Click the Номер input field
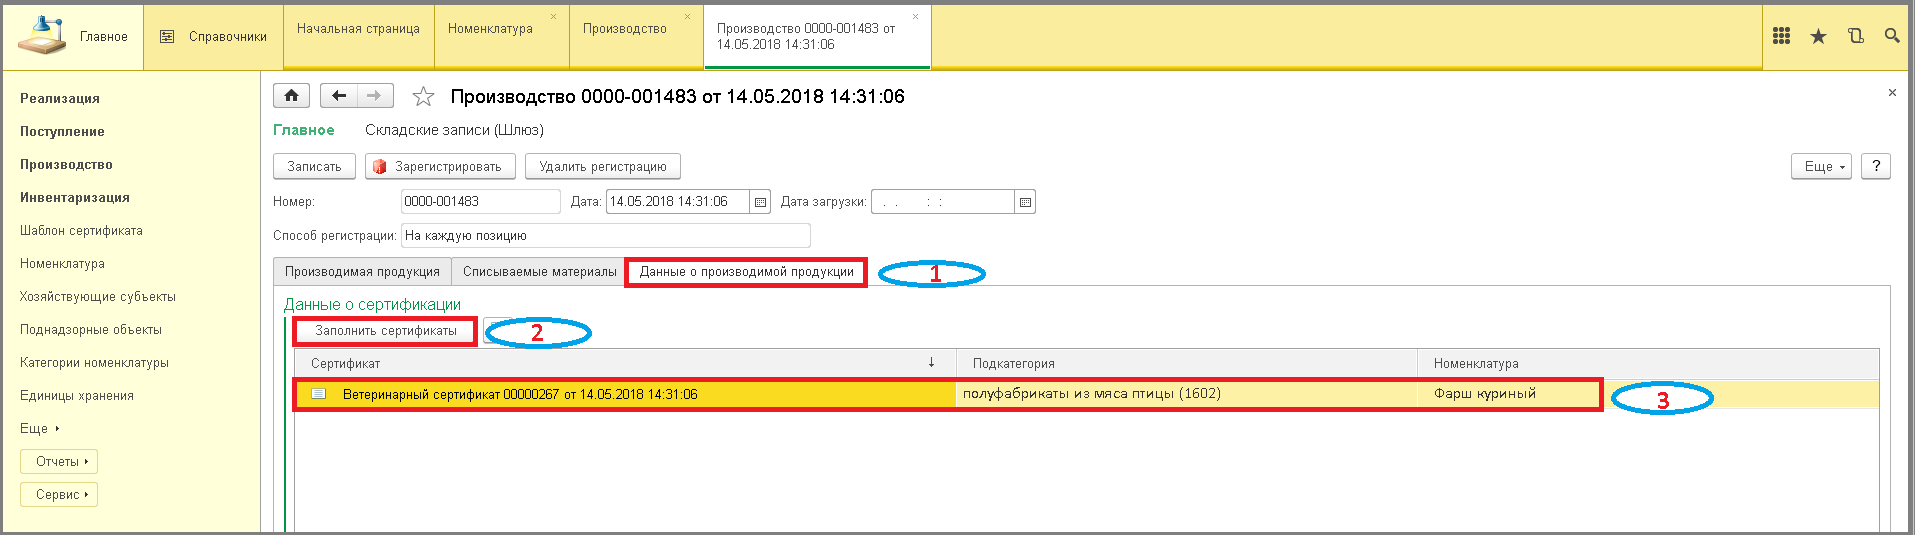 coord(480,202)
